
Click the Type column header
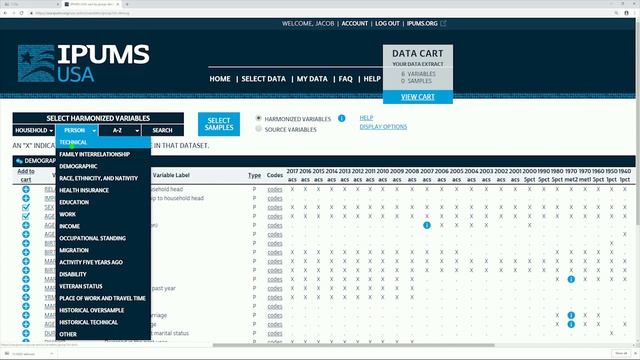point(254,175)
